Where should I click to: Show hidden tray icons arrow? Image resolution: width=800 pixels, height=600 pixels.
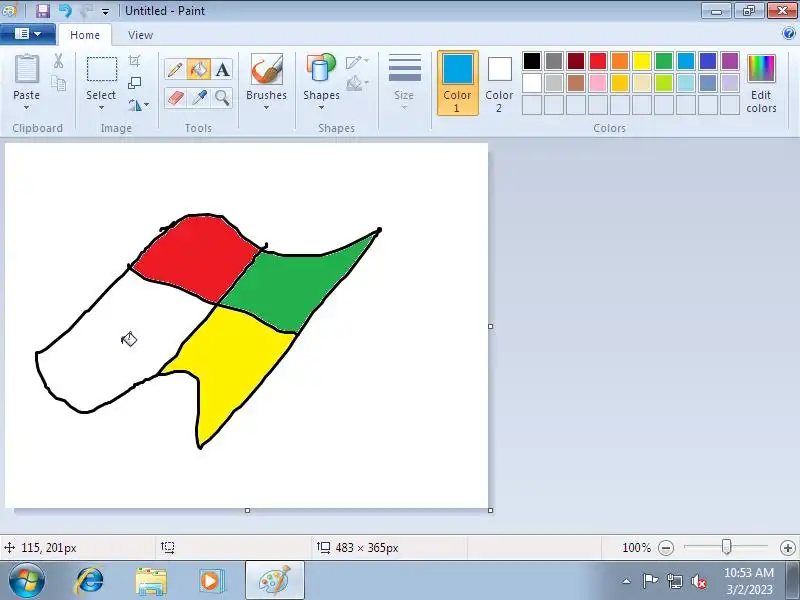pos(627,581)
